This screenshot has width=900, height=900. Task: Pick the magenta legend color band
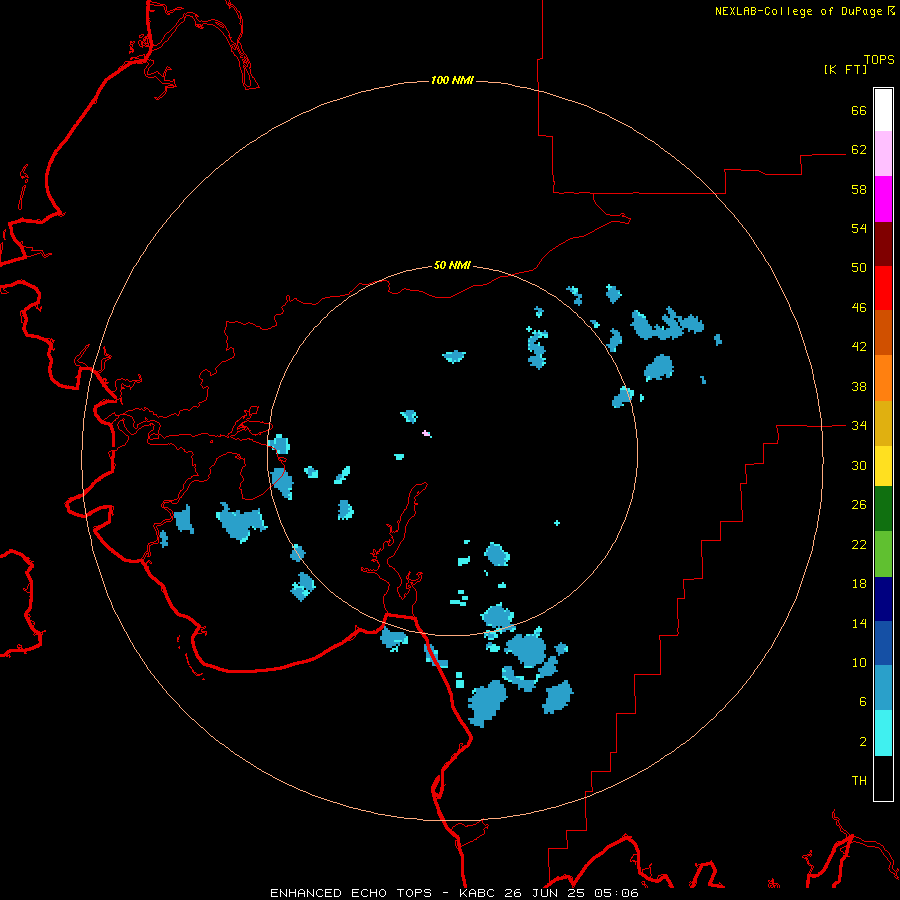(x=883, y=199)
